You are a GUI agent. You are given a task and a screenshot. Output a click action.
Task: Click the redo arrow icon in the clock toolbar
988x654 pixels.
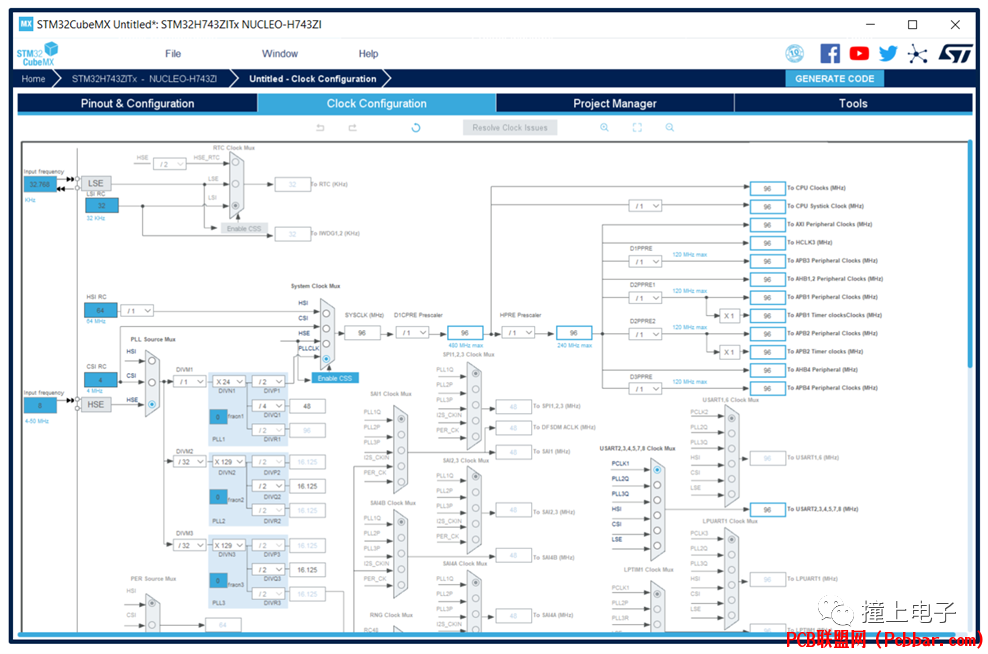352,128
